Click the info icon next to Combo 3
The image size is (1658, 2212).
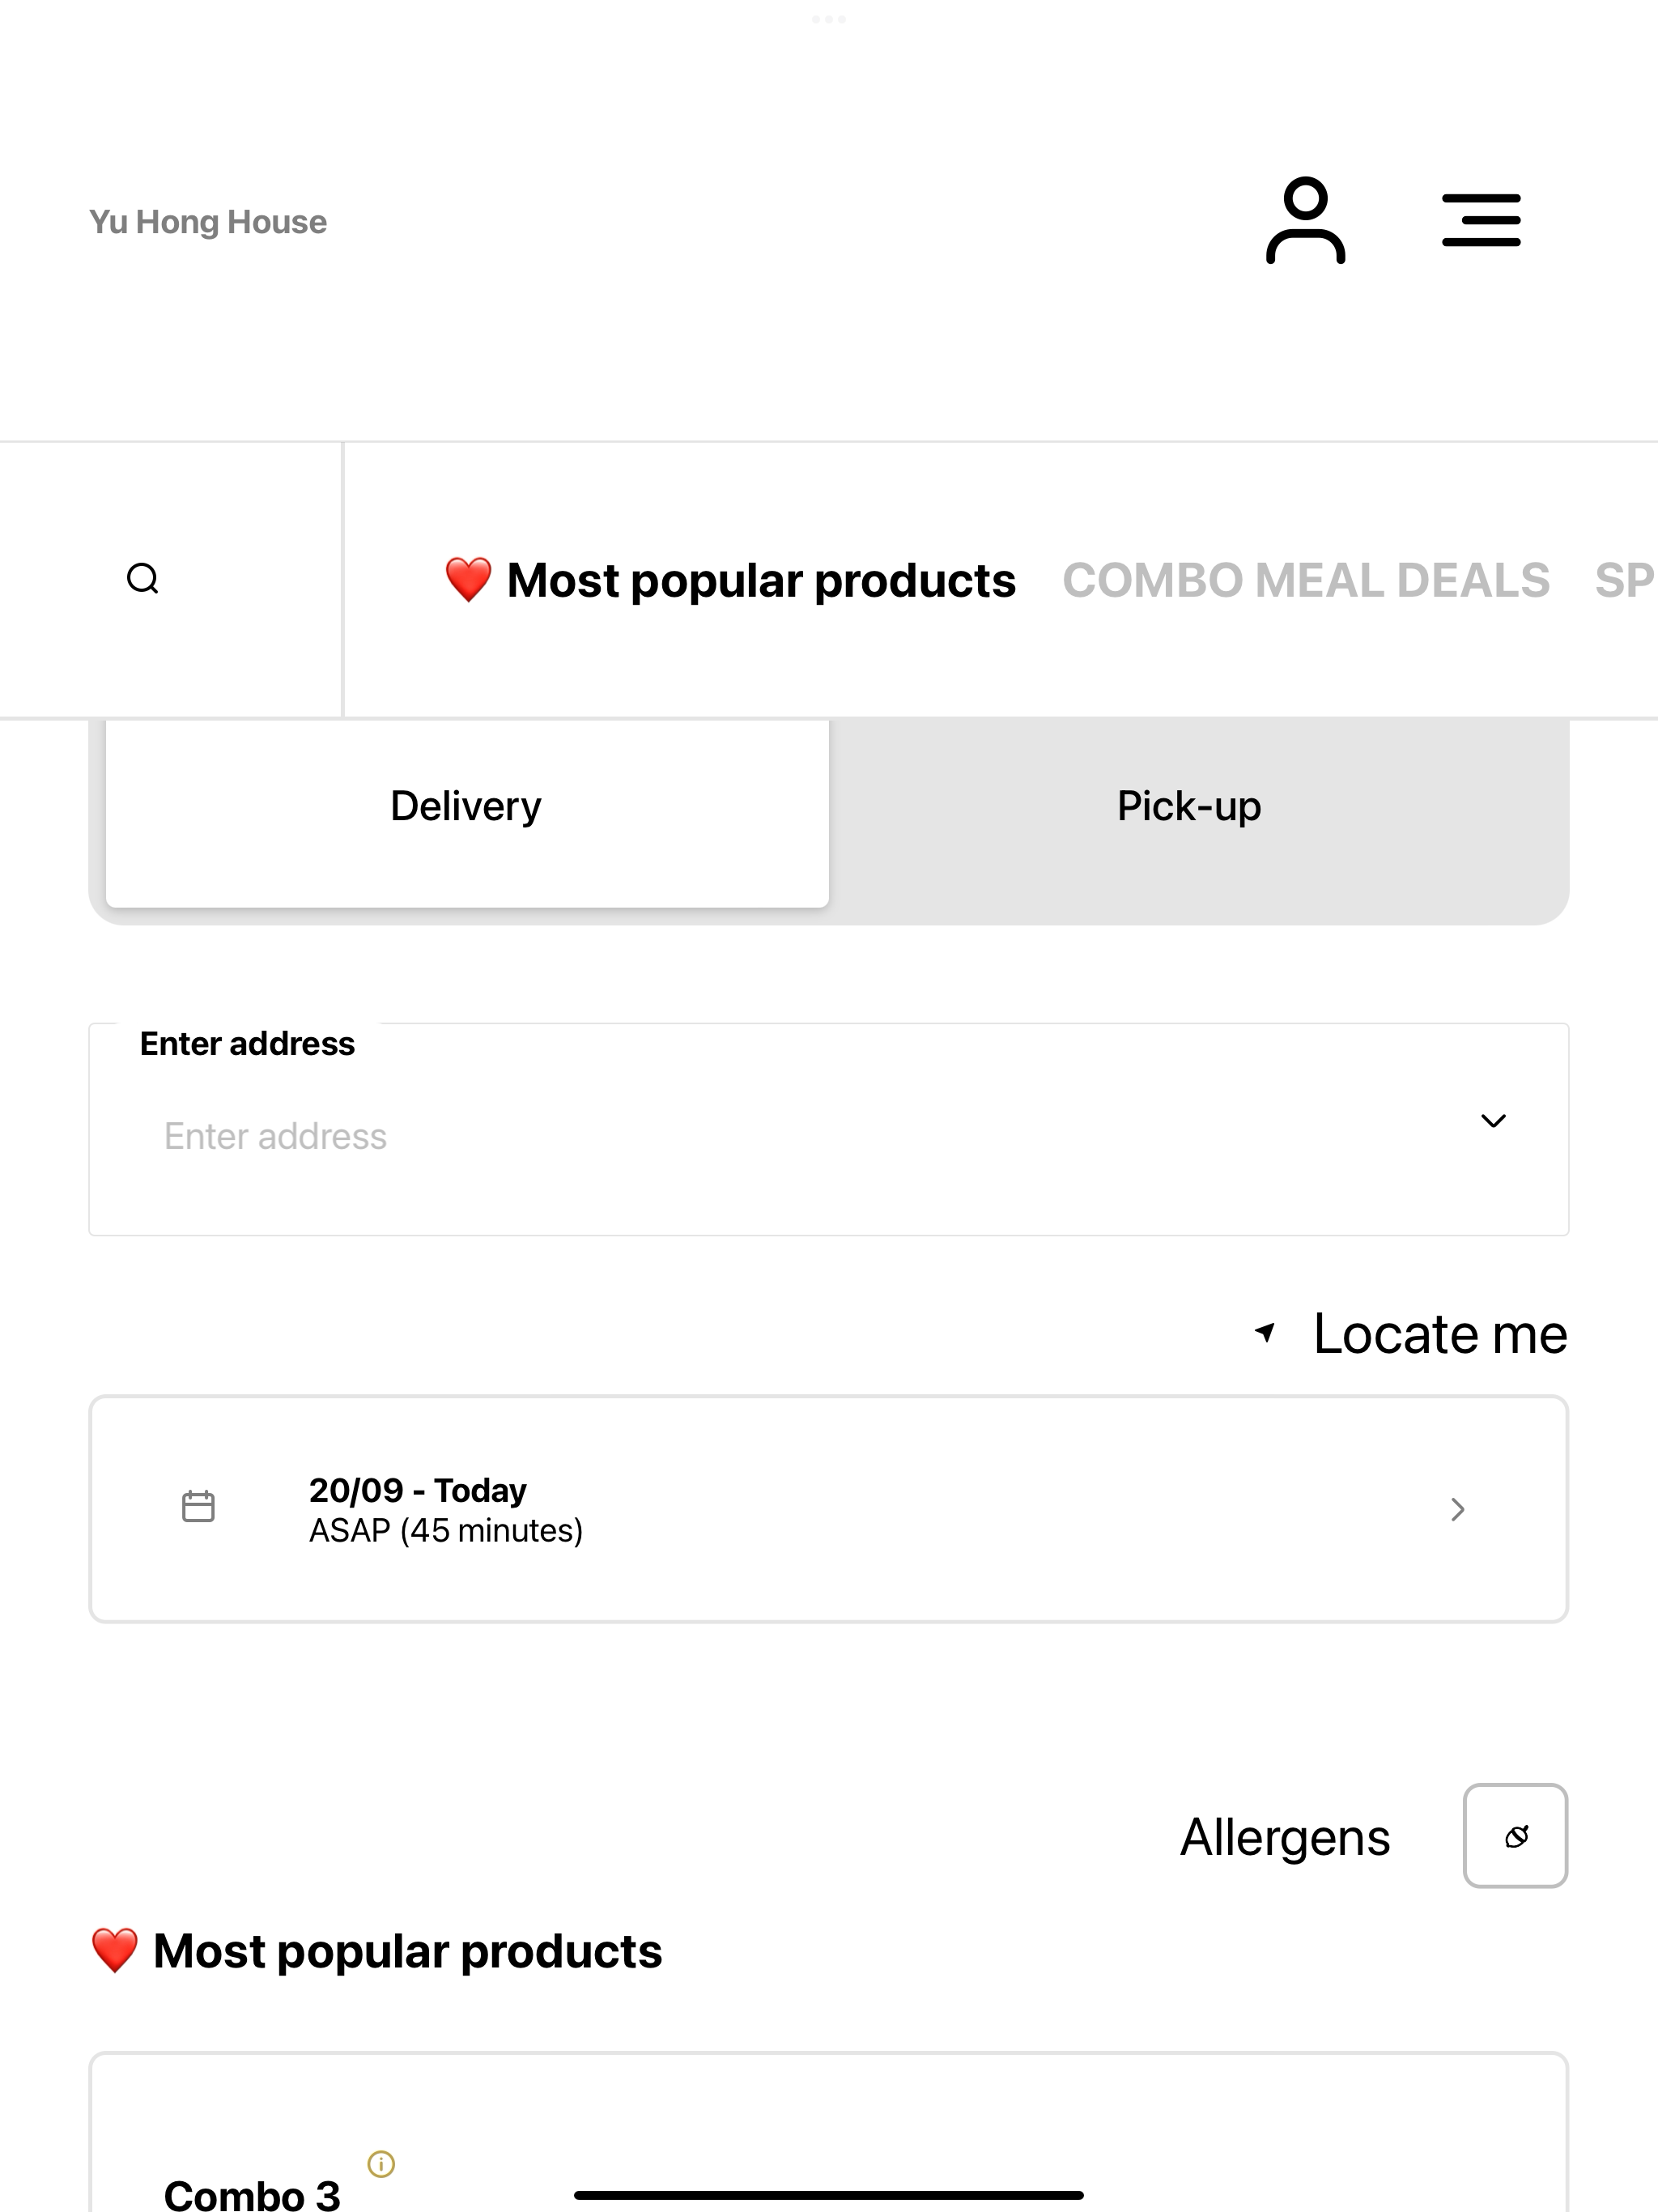(381, 2164)
